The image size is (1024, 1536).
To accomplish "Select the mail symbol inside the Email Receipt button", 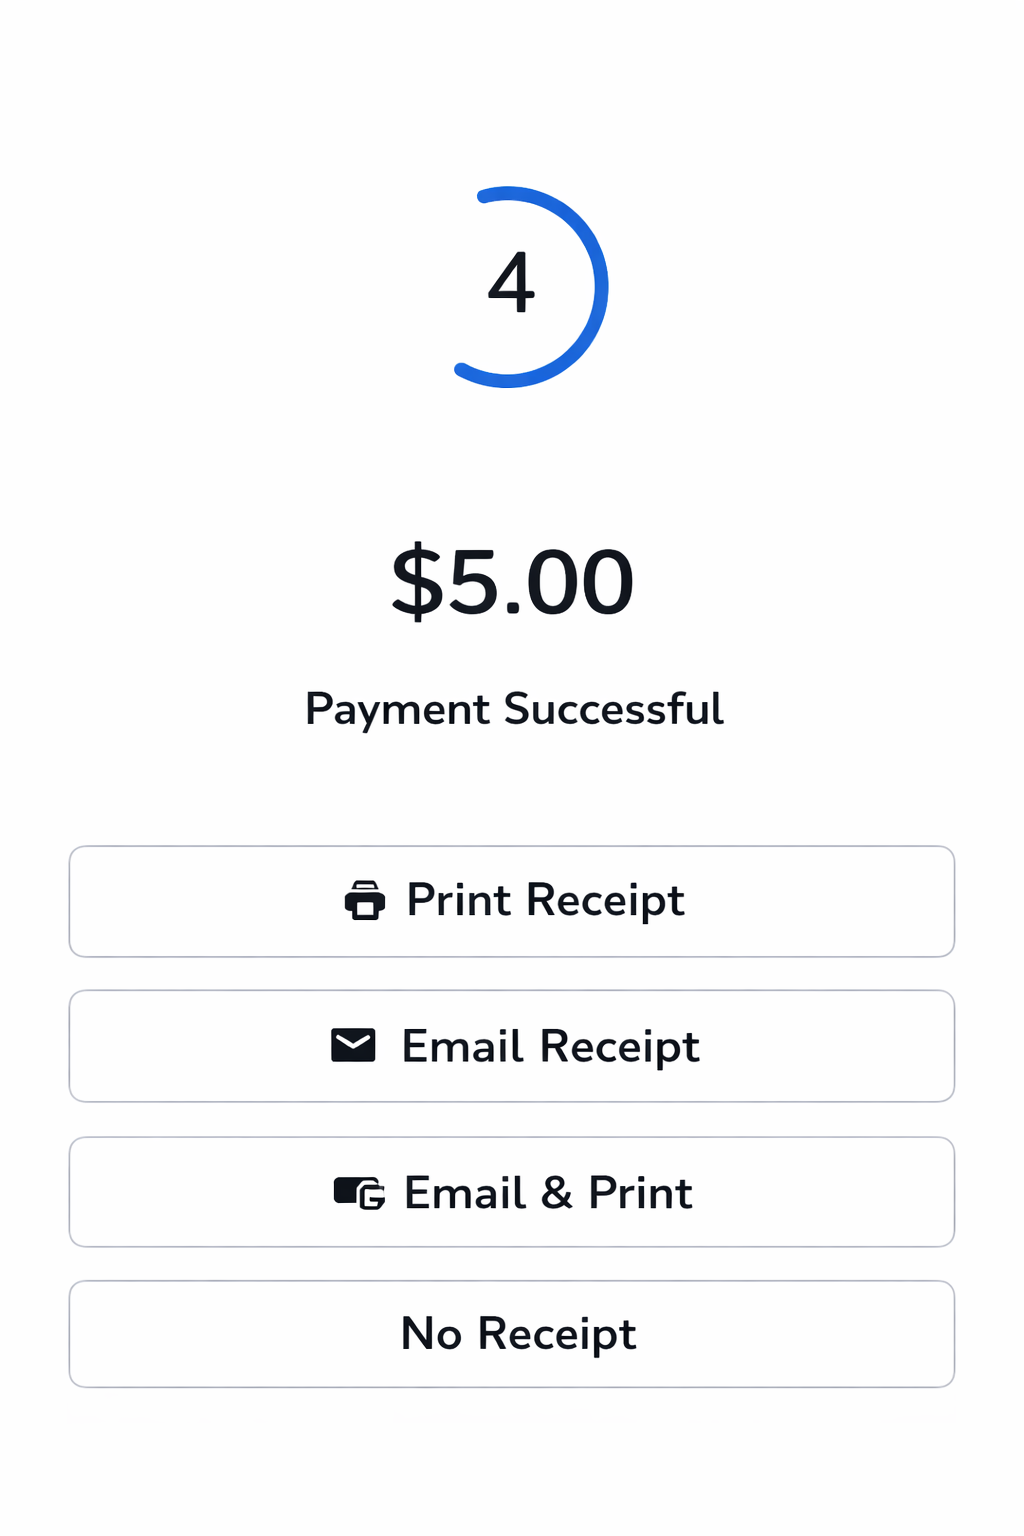I will [x=351, y=1046].
